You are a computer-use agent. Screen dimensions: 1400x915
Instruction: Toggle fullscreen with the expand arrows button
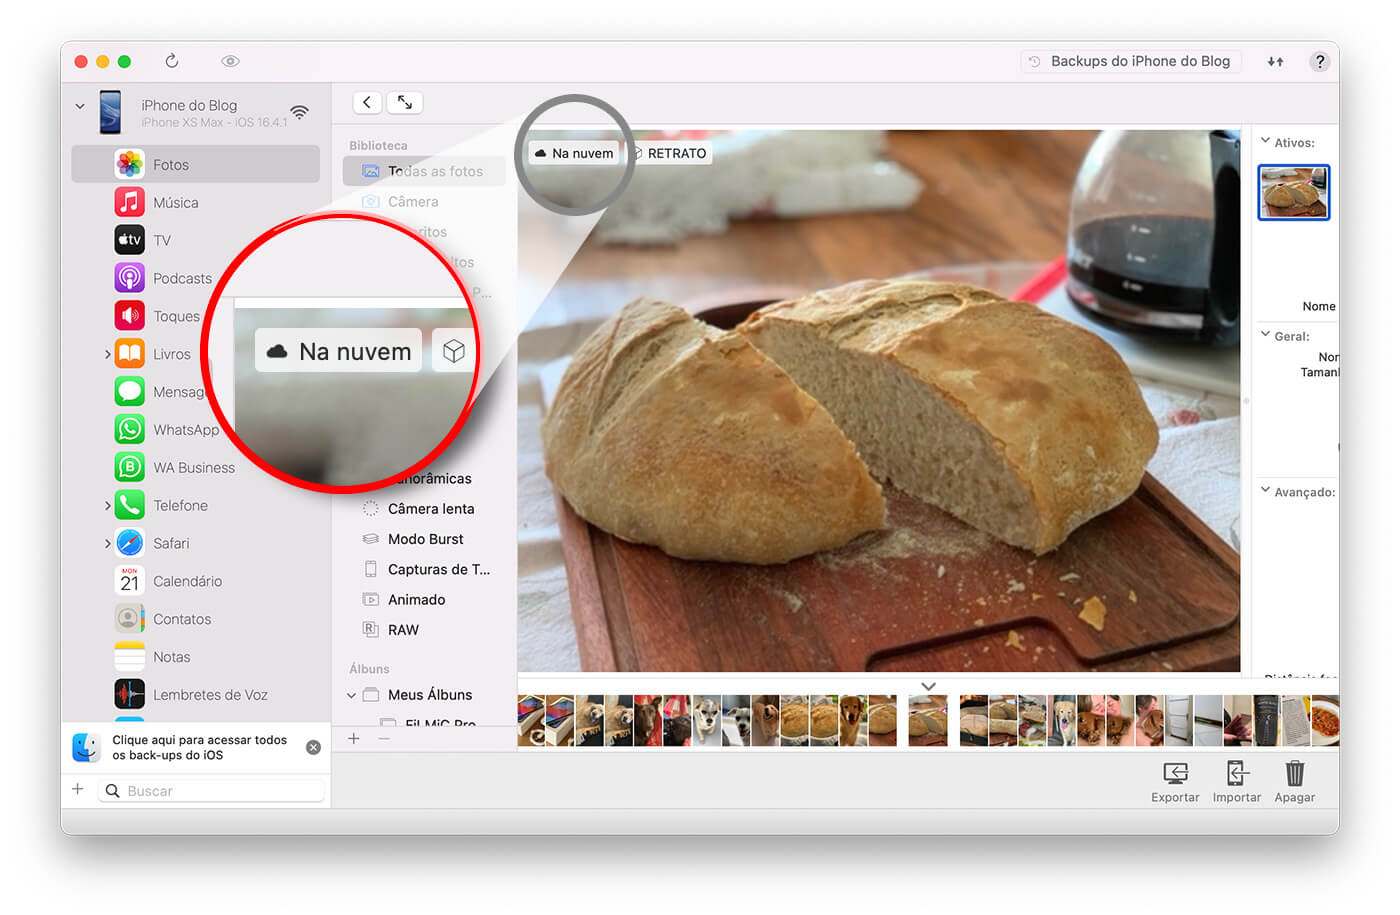tap(405, 102)
